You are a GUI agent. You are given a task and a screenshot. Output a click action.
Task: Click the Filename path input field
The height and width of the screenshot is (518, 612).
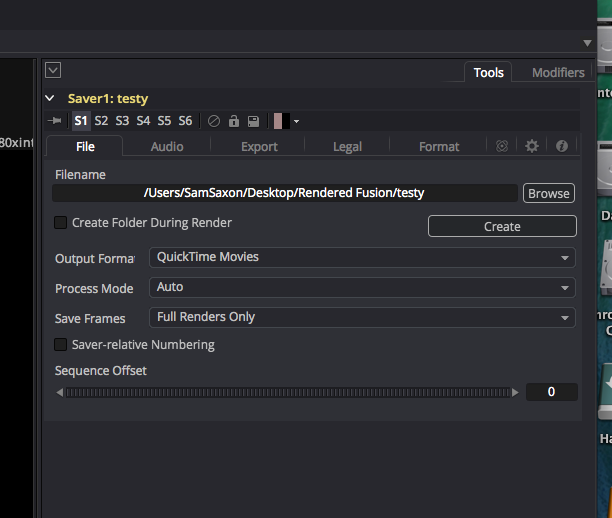(285, 193)
